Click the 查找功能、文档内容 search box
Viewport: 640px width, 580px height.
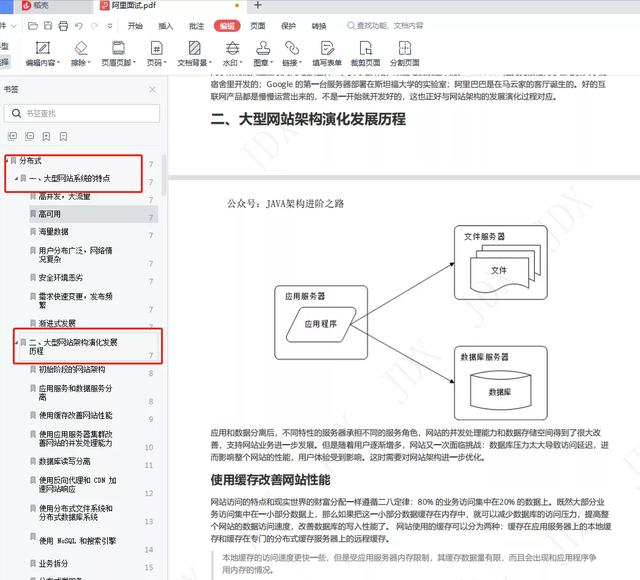tap(386, 26)
